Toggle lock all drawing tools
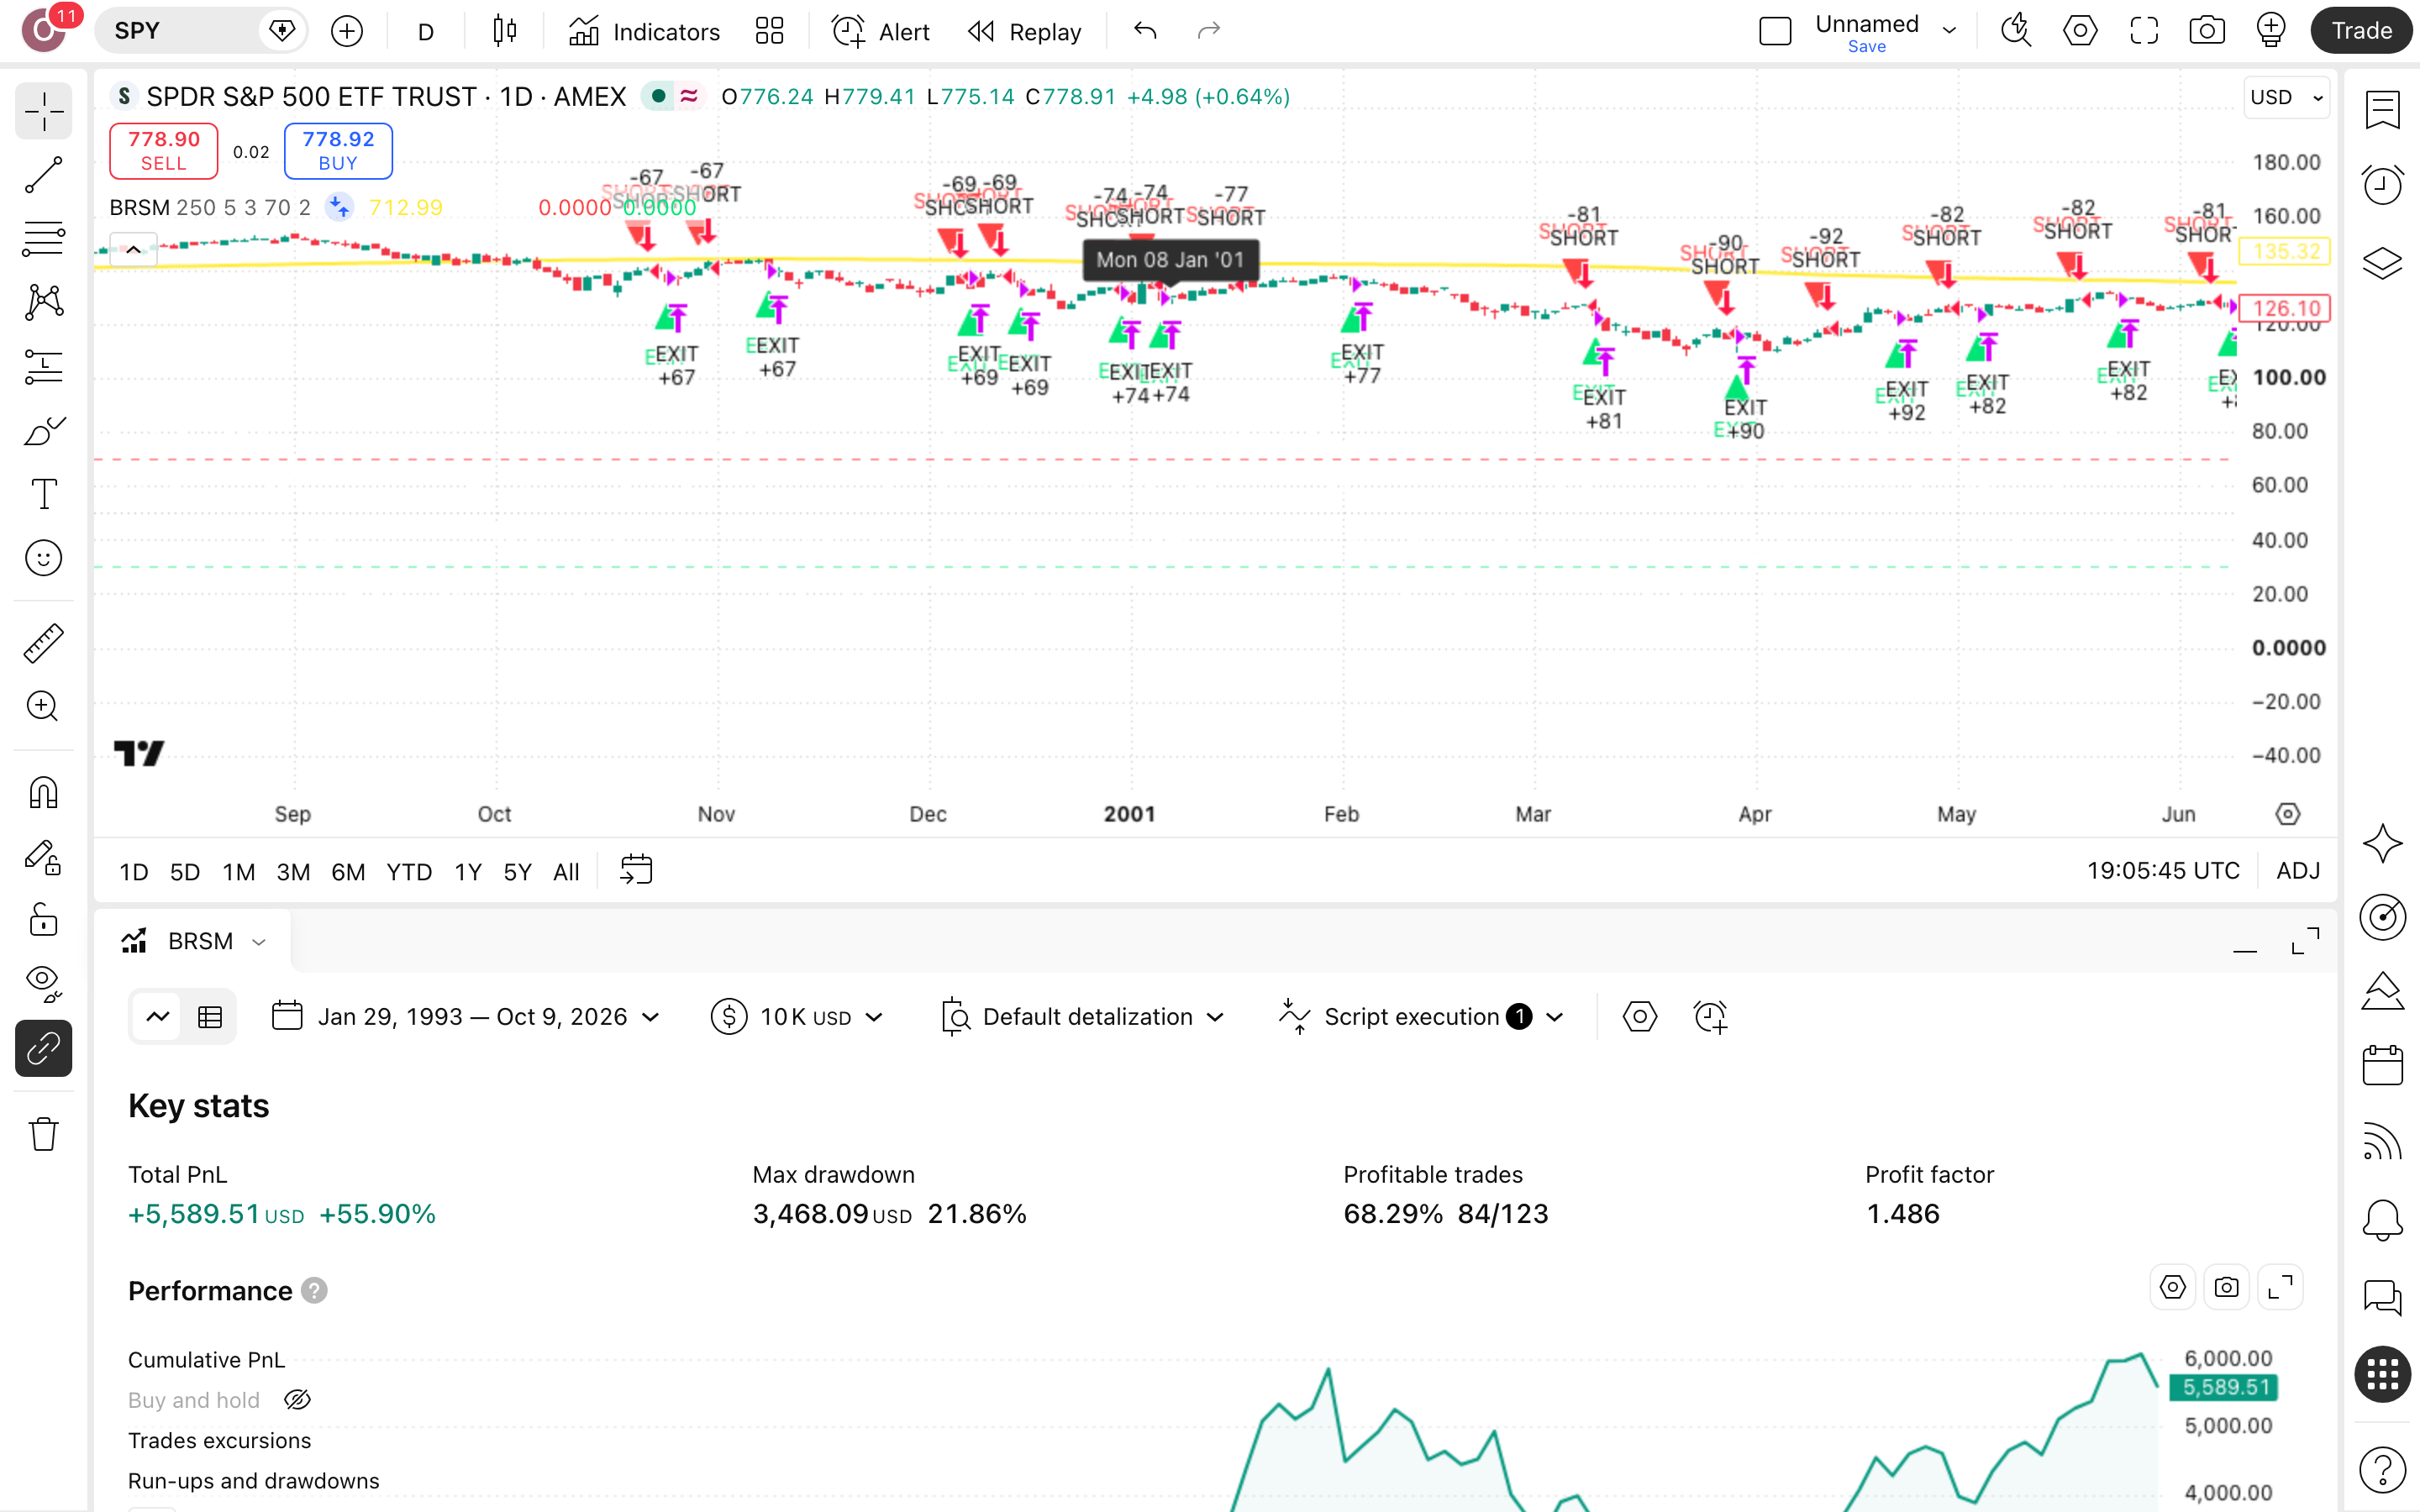The image size is (2420, 1512). point(43,920)
